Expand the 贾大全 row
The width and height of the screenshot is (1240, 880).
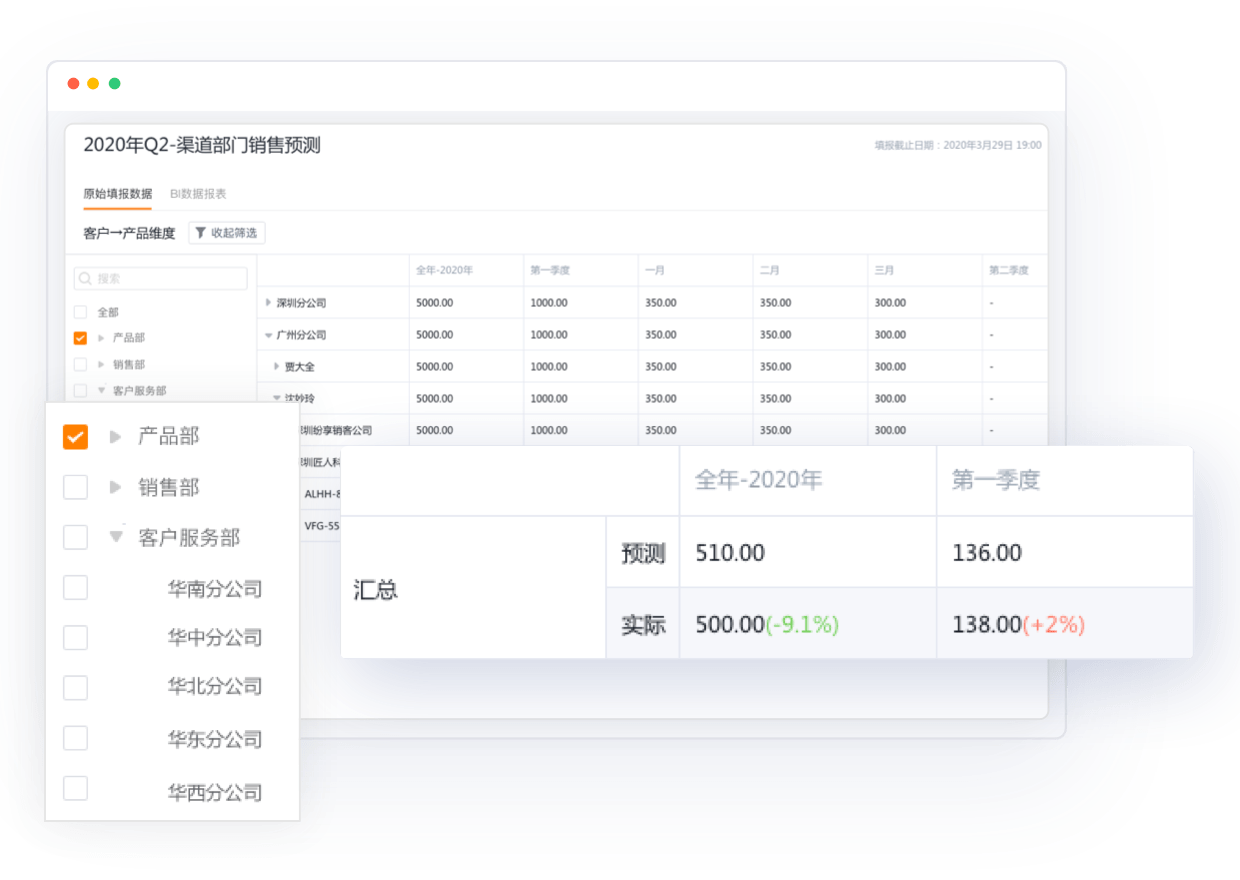point(279,366)
